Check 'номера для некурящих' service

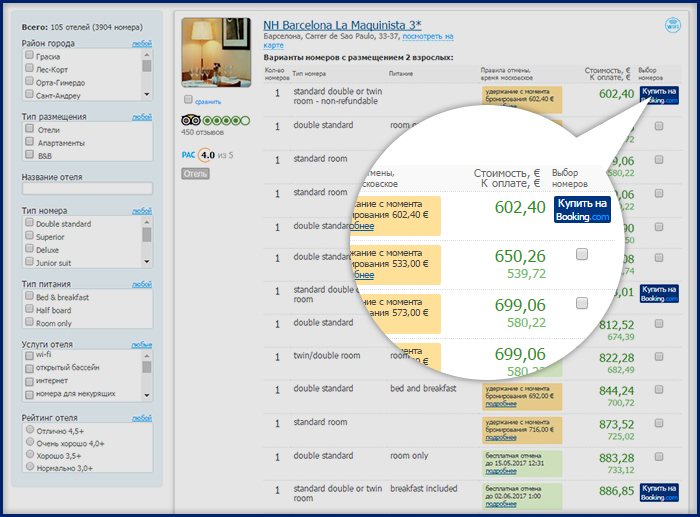click(29, 395)
